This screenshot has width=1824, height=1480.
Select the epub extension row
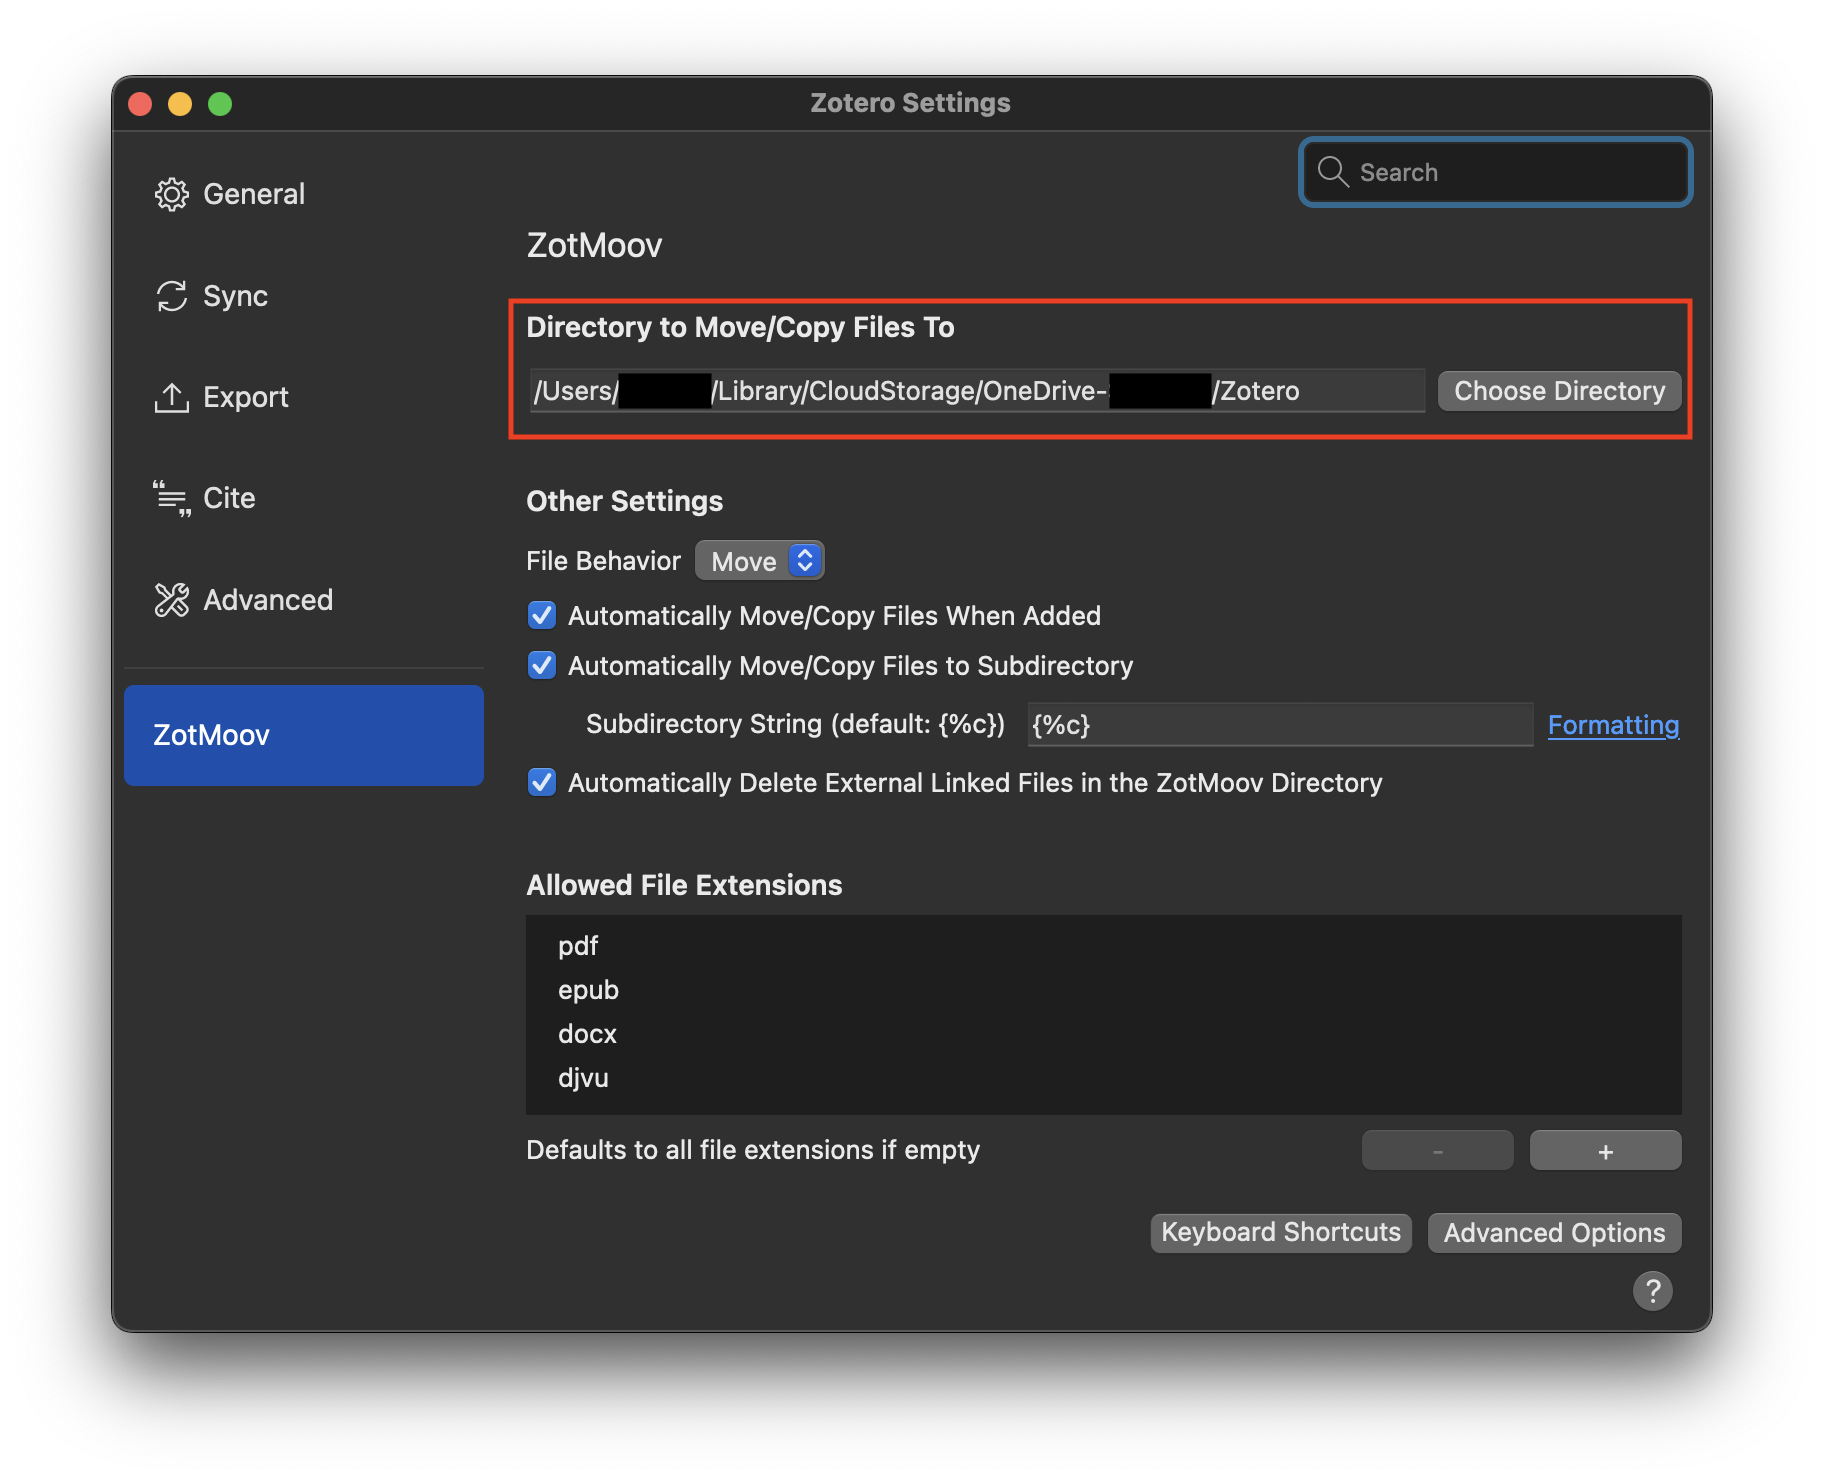(1103, 990)
